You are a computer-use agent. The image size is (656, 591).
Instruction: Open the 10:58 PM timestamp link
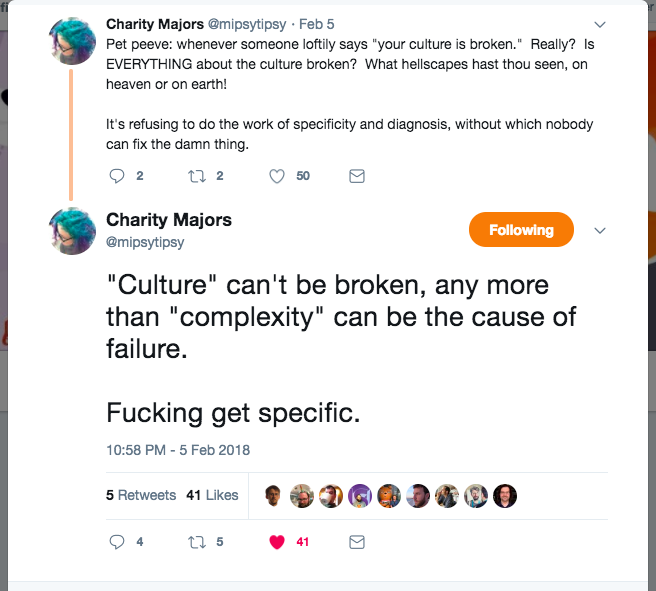(x=178, y=450)
